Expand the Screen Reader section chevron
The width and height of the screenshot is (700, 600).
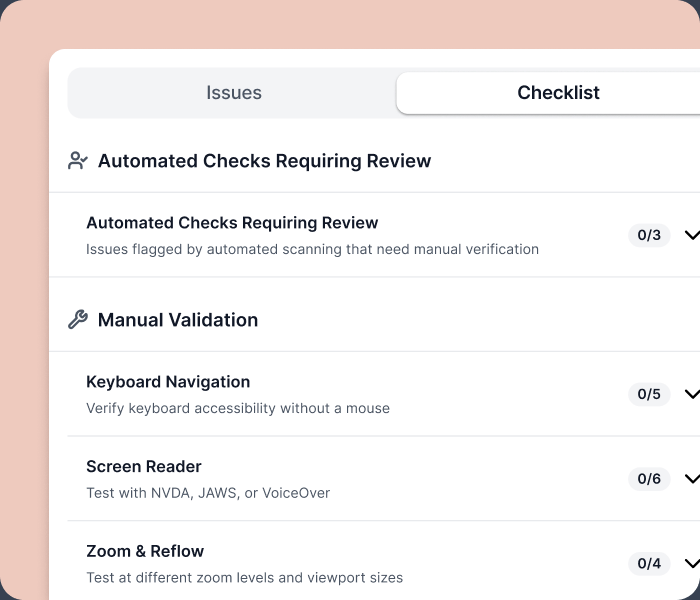tap(692, 479)
